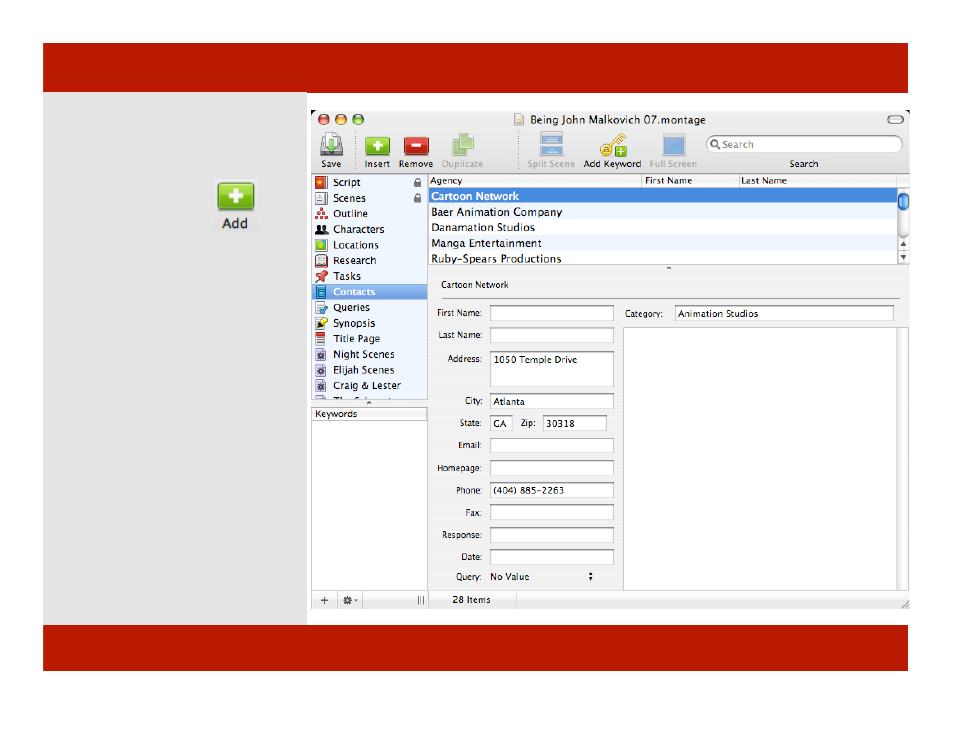Sort contacts by Last Name column header
The width and height of the screenshot is (954, 737).
pyautogui.click(x=817, y=181)
